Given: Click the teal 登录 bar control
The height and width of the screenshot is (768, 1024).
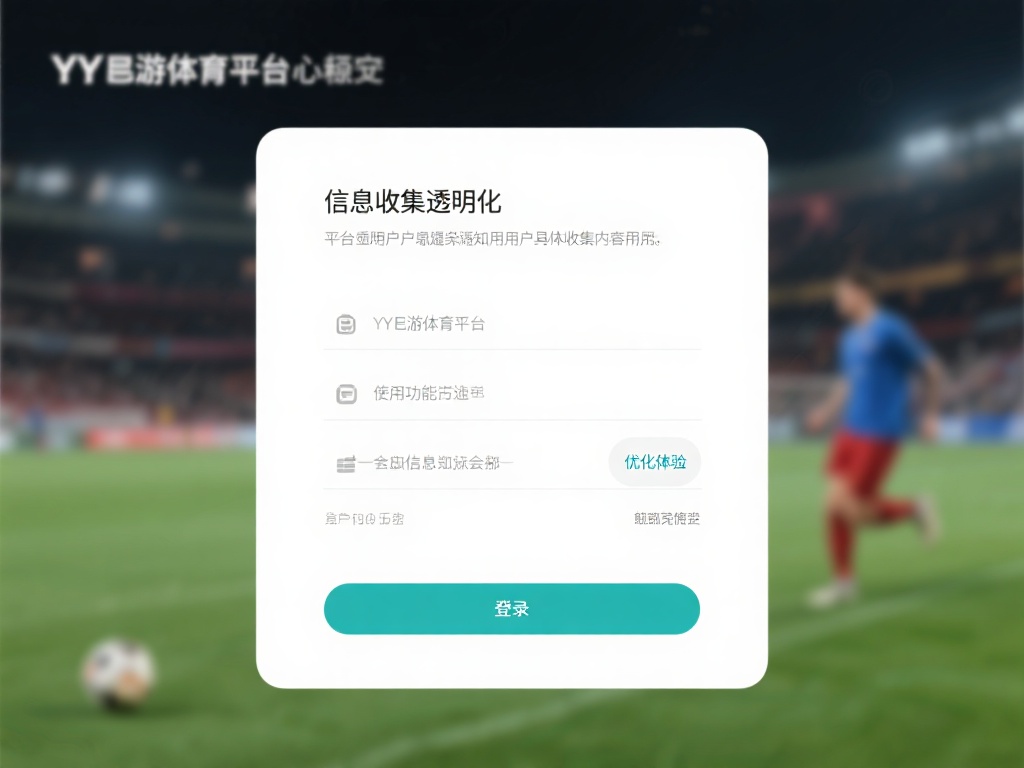Looking at the screenshot, I should pyautogui.click(x=511, y=608).
